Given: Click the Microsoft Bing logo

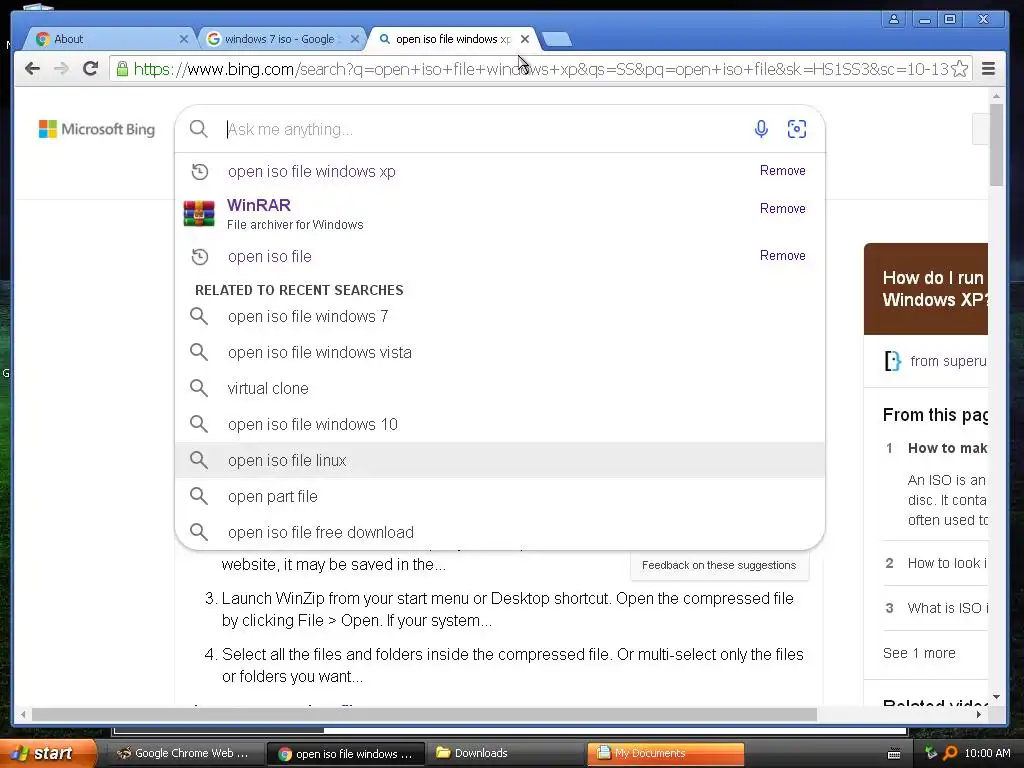Looking at the screenshot, I should [x=97, y=129].
